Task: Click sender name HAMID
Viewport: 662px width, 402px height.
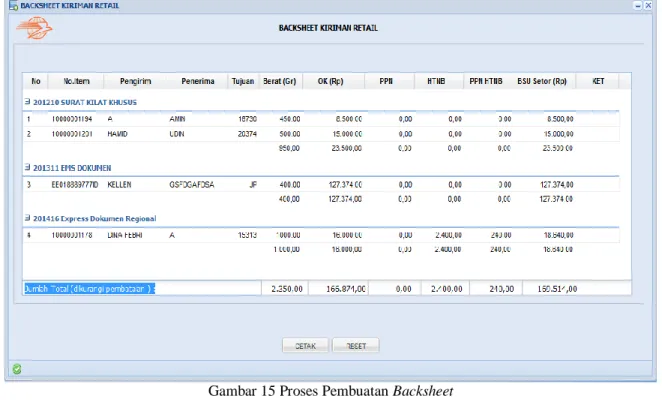Action: (117, 134)
